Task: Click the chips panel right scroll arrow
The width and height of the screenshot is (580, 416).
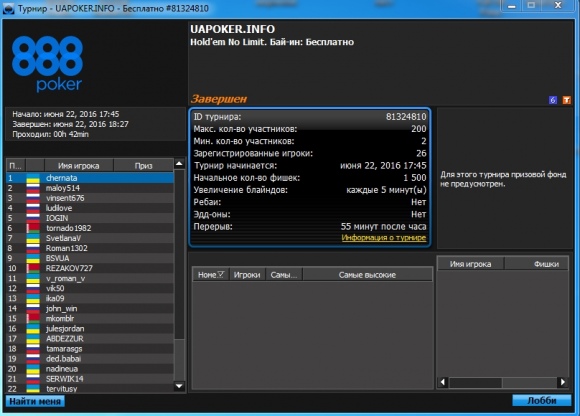Action: coord(563,382)
